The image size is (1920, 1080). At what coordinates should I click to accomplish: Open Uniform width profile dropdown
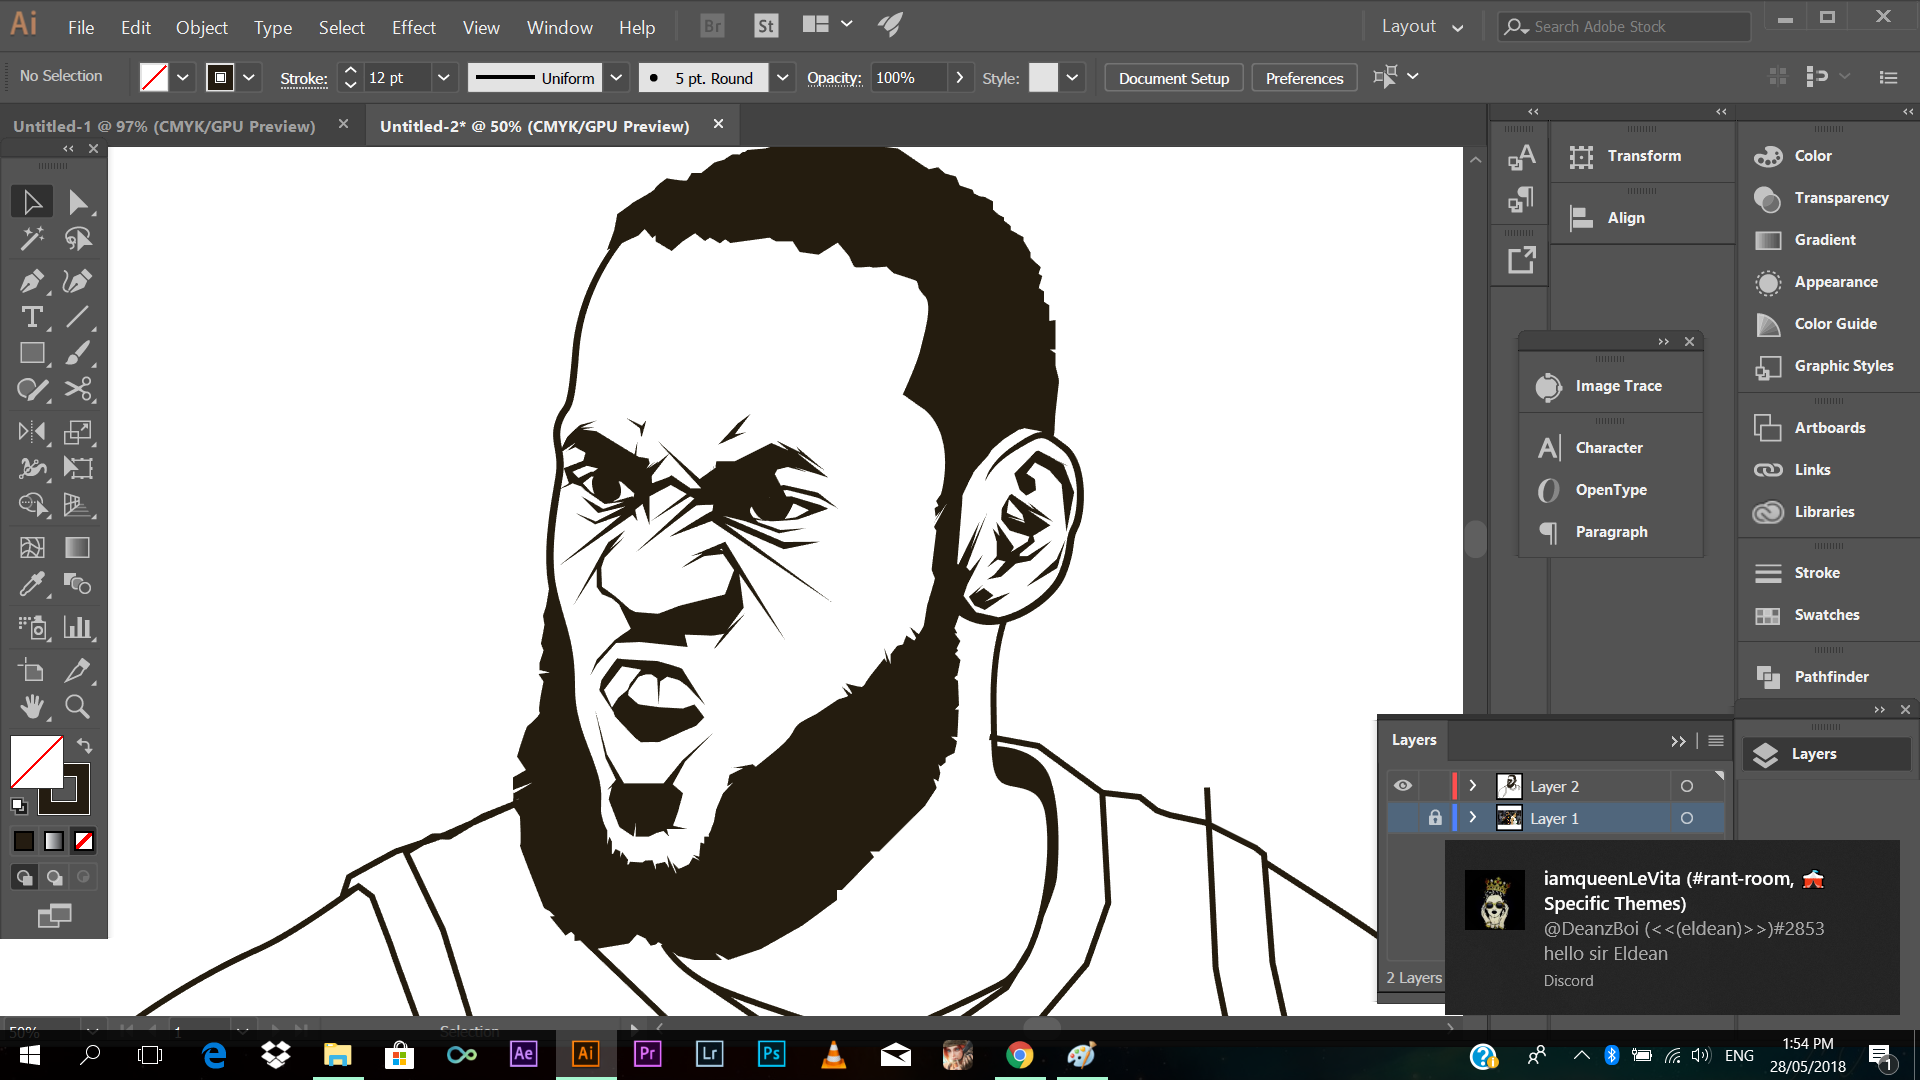(x=617, y=78)
